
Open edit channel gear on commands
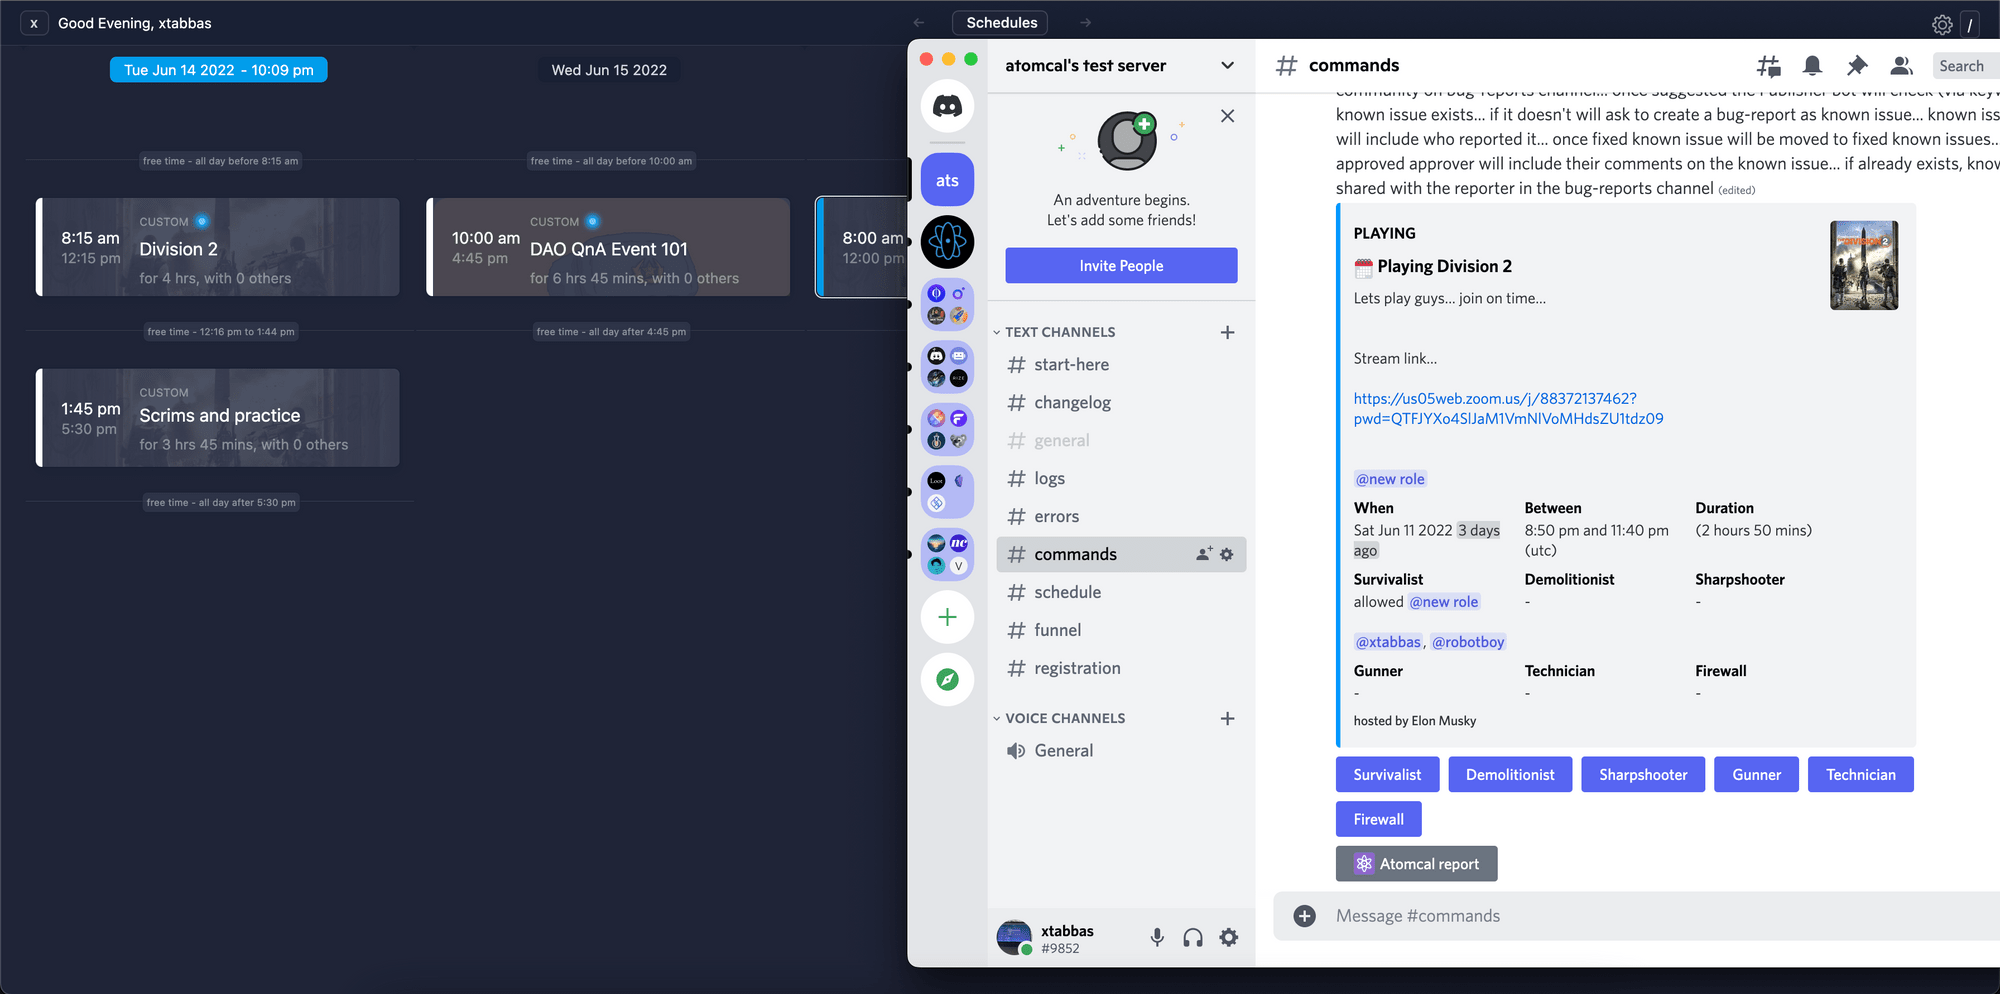[1227, 554]
